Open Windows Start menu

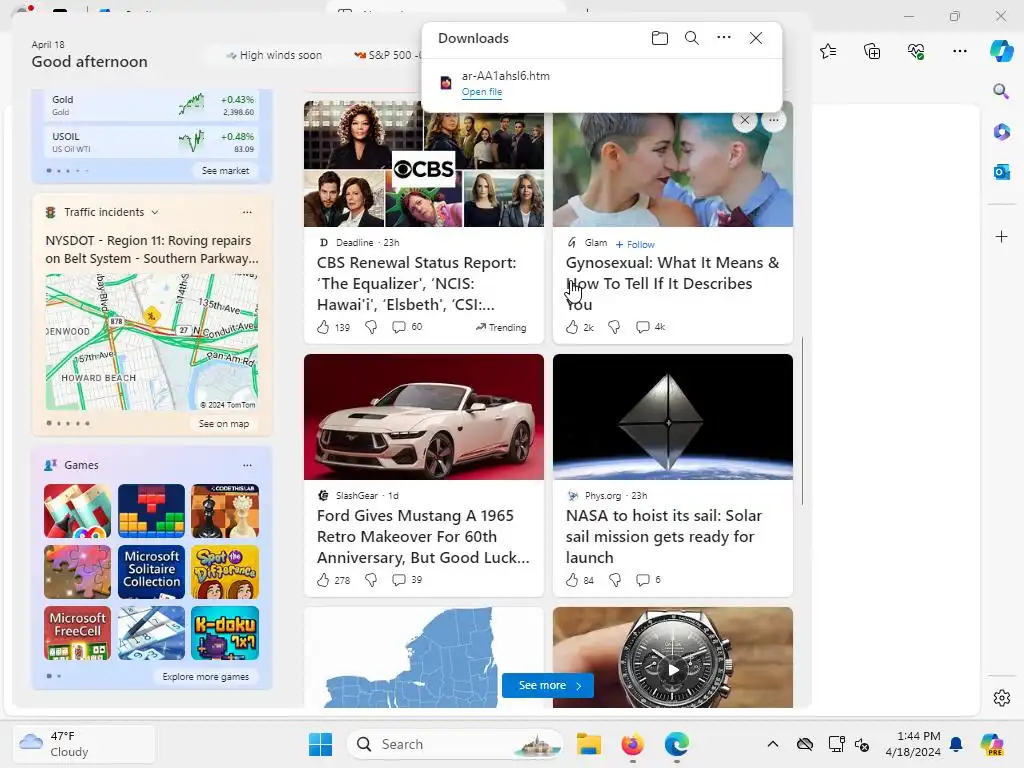coord(320,744)
